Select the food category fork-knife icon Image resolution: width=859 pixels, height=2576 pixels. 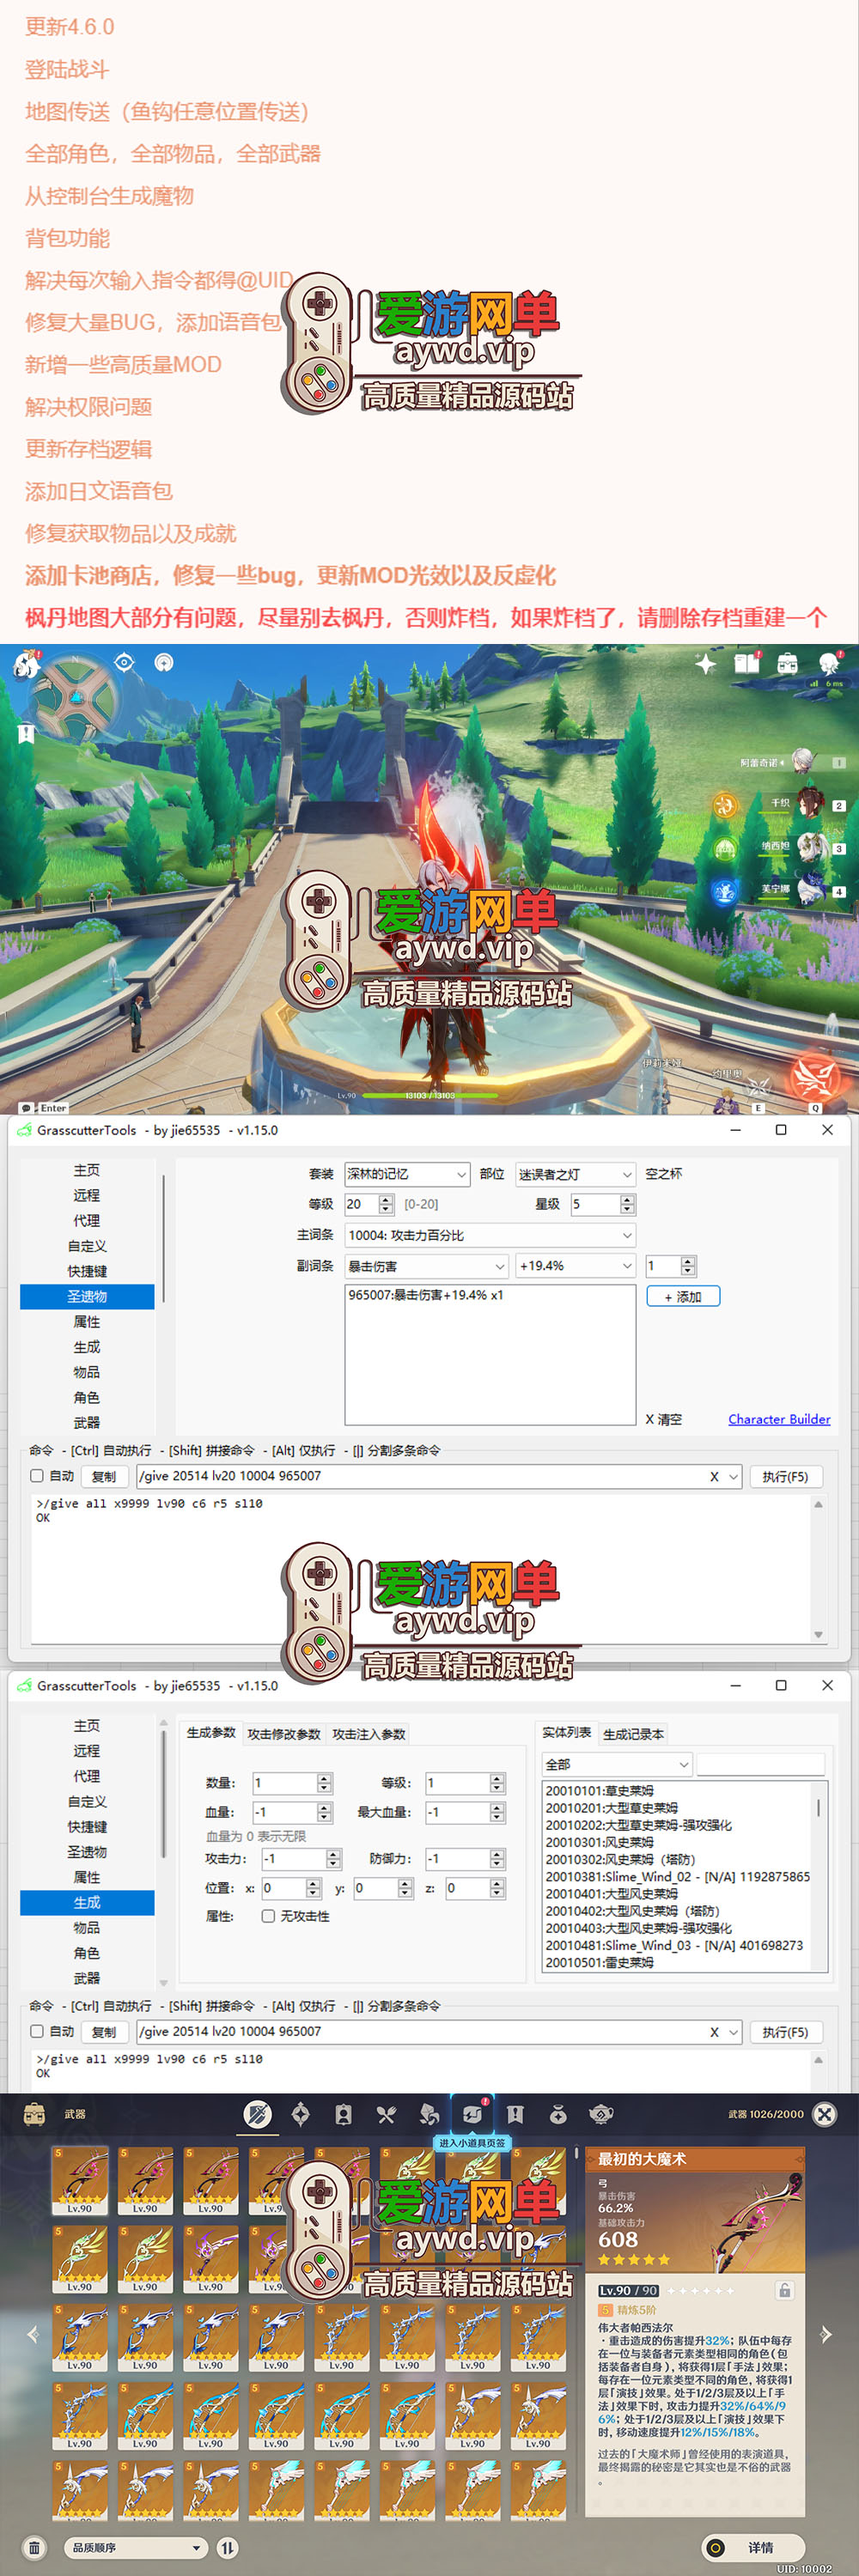click(x=387, y=2114)
